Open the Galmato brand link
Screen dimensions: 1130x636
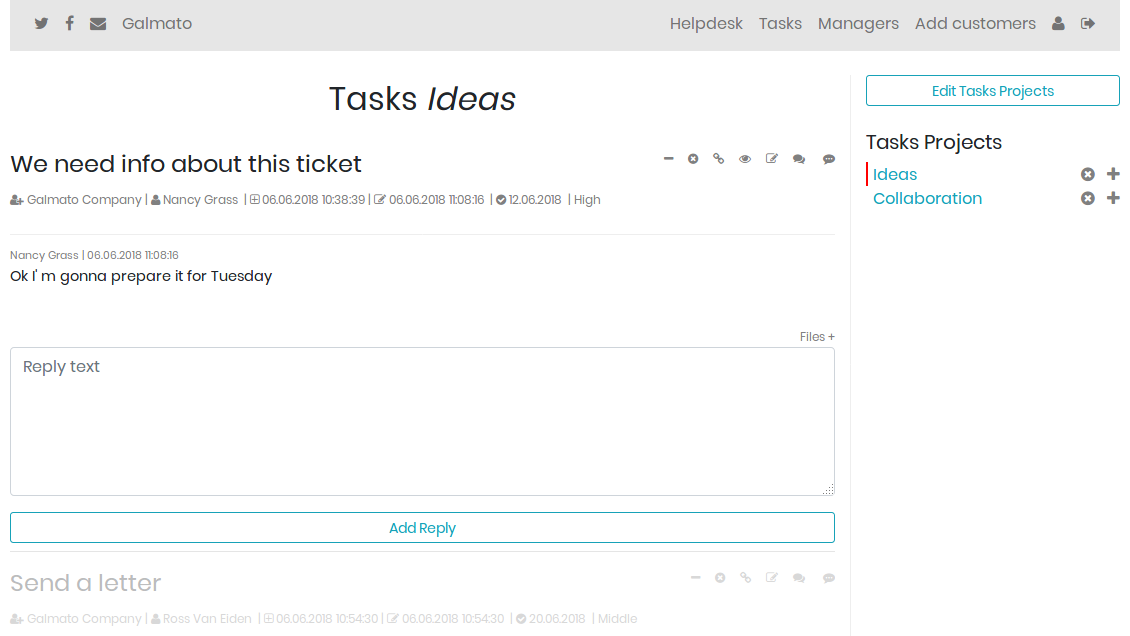click(156, 23)
